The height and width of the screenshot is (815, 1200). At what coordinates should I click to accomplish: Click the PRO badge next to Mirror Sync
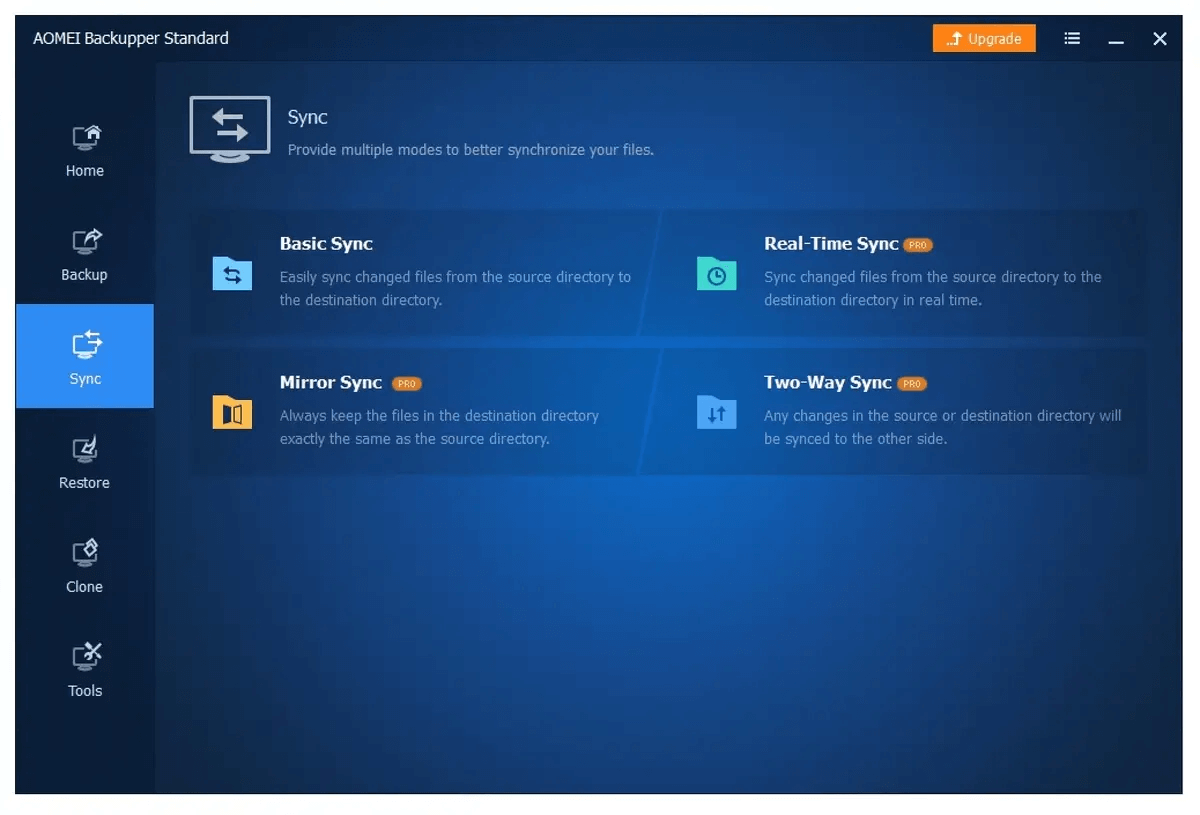[x=406, y=383]
